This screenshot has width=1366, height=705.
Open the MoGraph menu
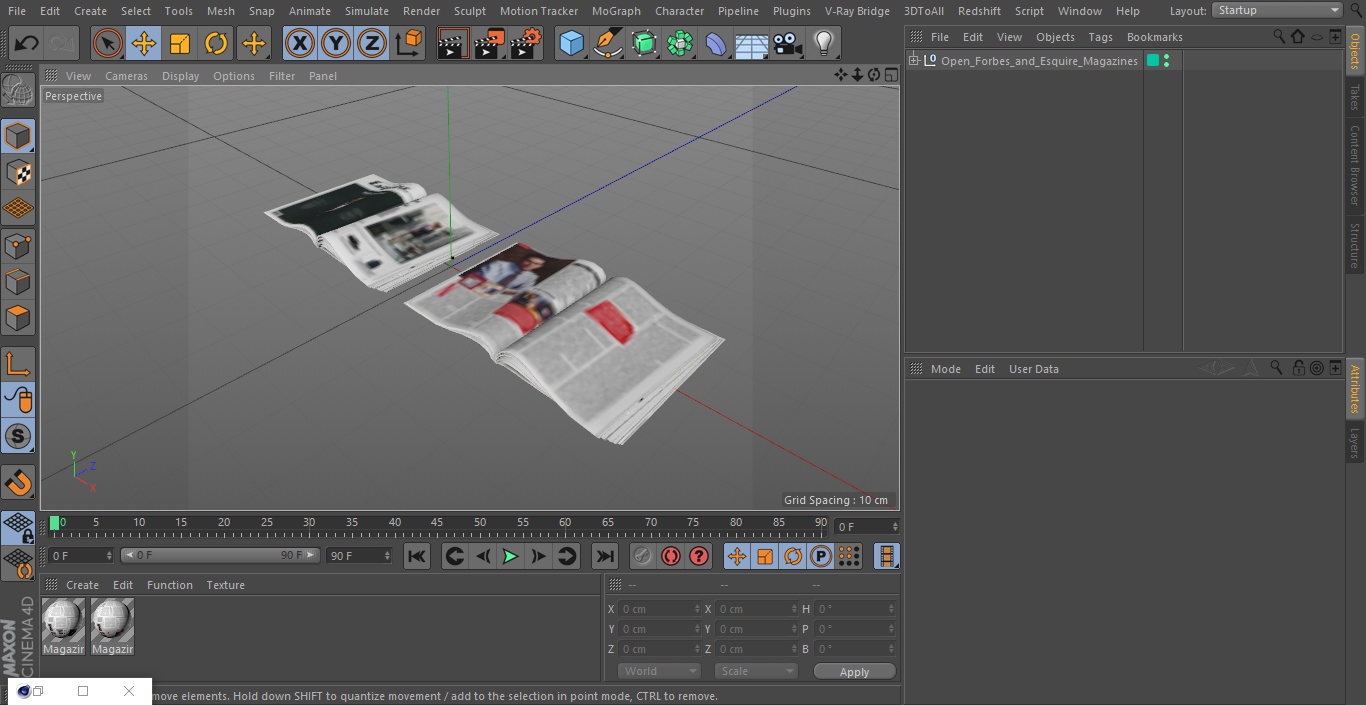(x=616, y=11)
